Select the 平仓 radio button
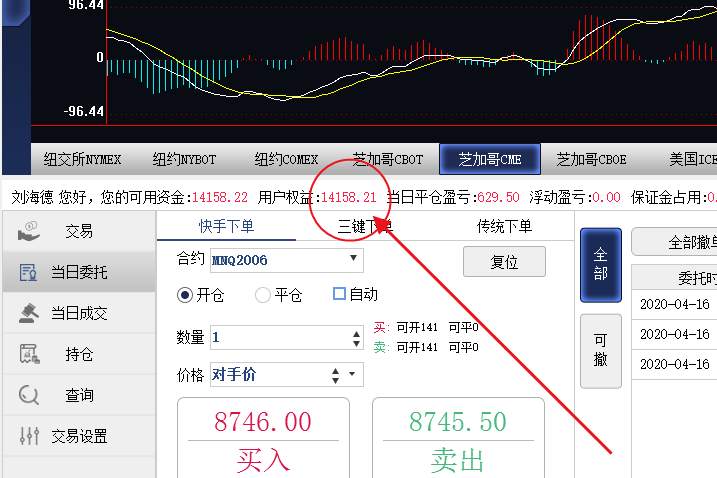Viewport: 717px width, 478px height. click(x=263, y=295)
